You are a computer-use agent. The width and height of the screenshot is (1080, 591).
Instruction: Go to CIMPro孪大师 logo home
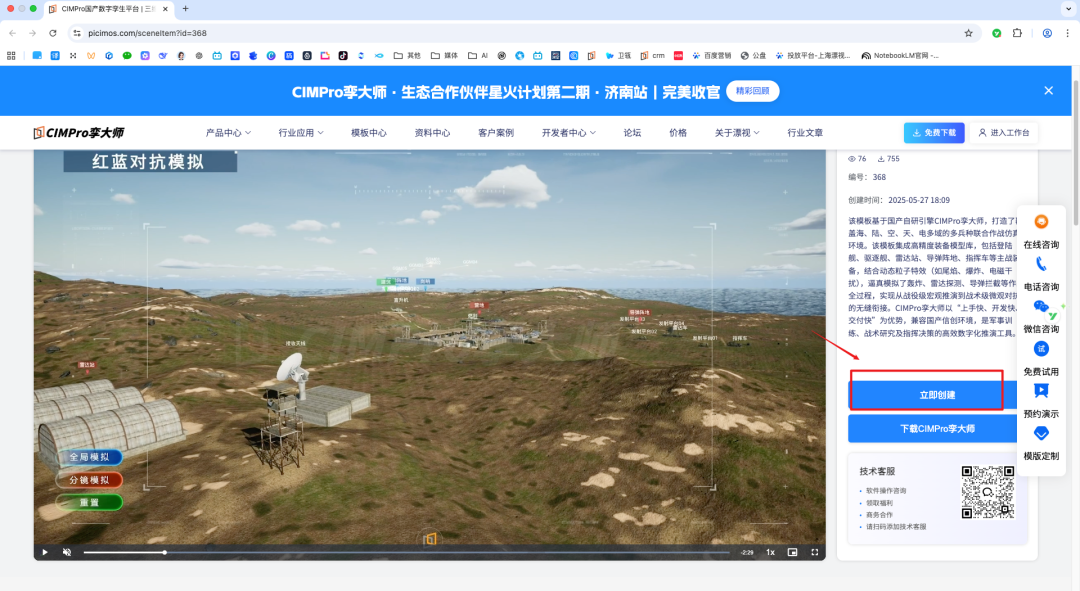click(79, 132)
